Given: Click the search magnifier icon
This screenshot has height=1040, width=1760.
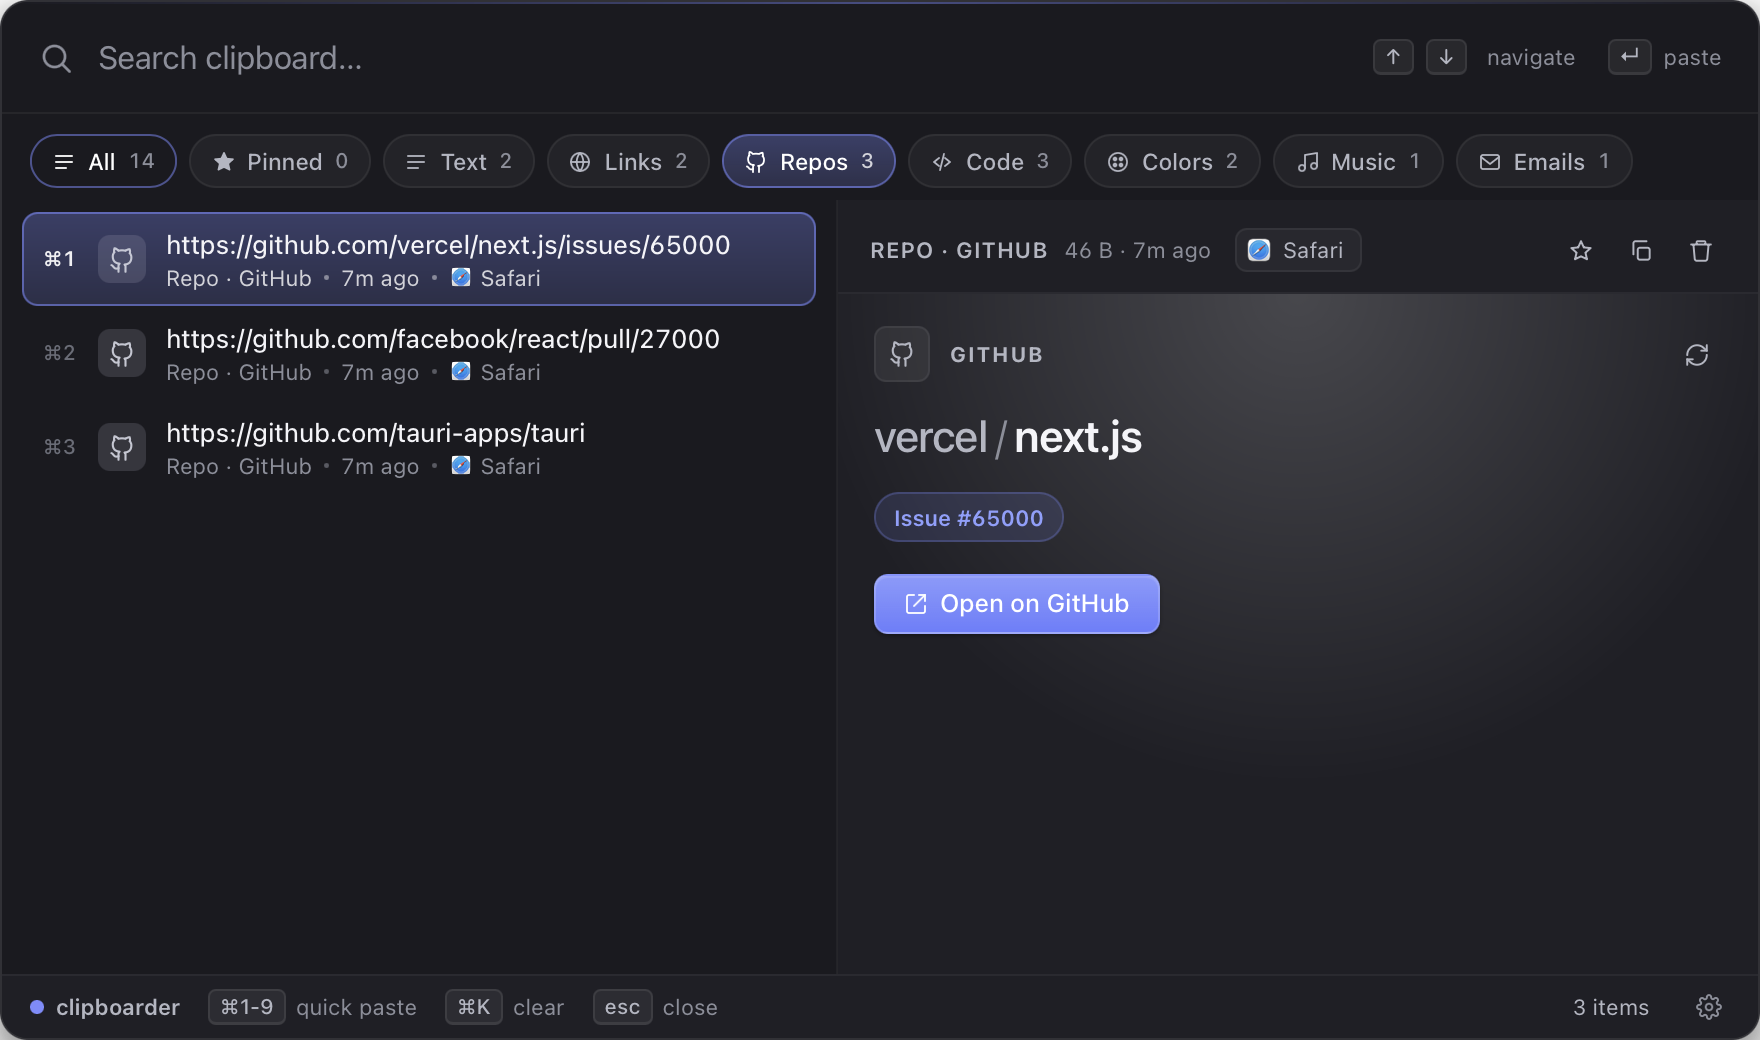Looking at the screenshot, I should 56,59.
